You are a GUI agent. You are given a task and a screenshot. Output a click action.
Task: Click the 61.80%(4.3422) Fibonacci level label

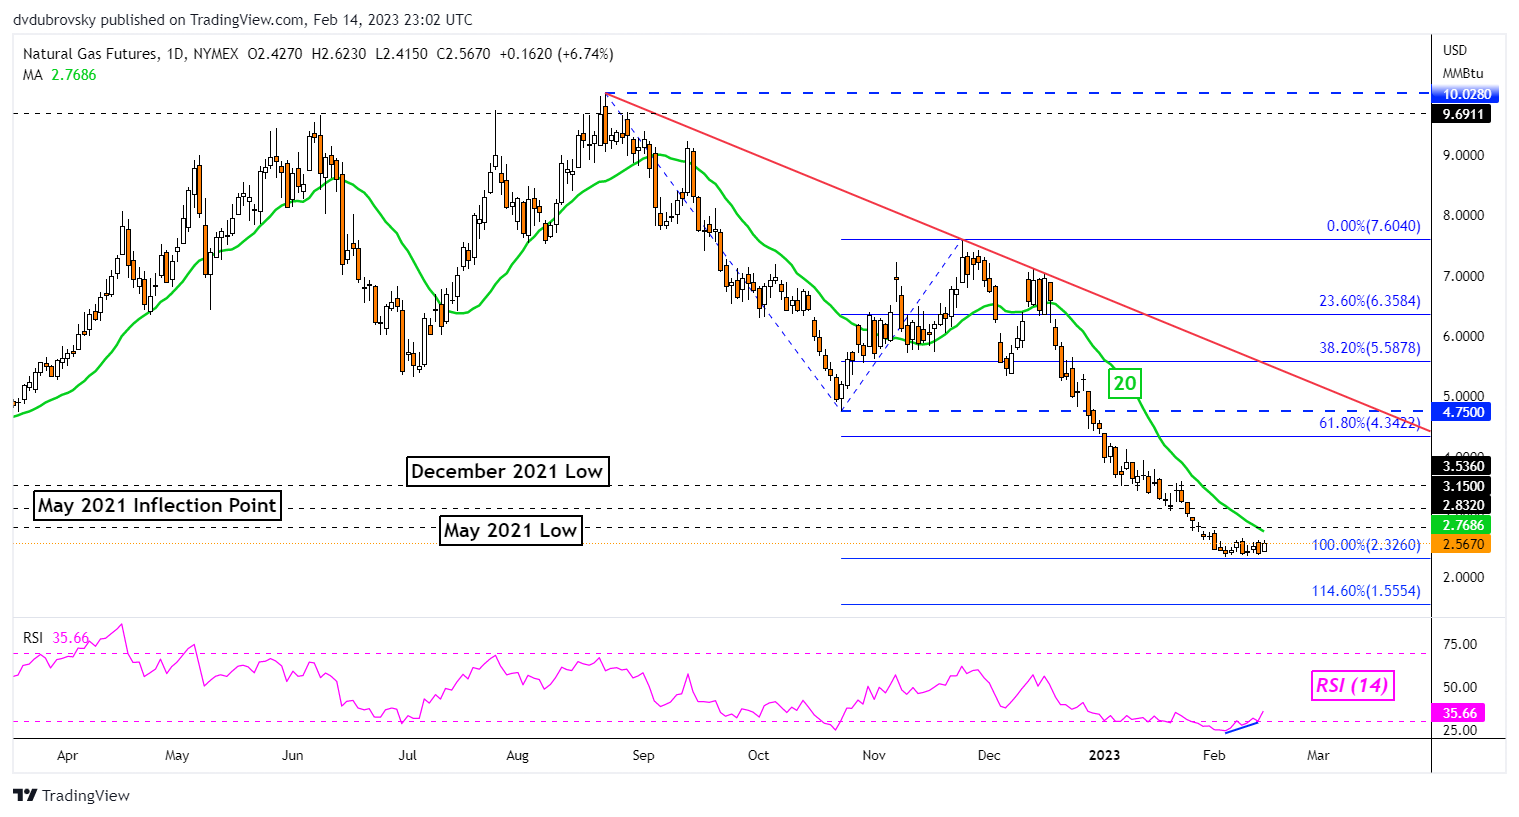tap(1369, 423)
